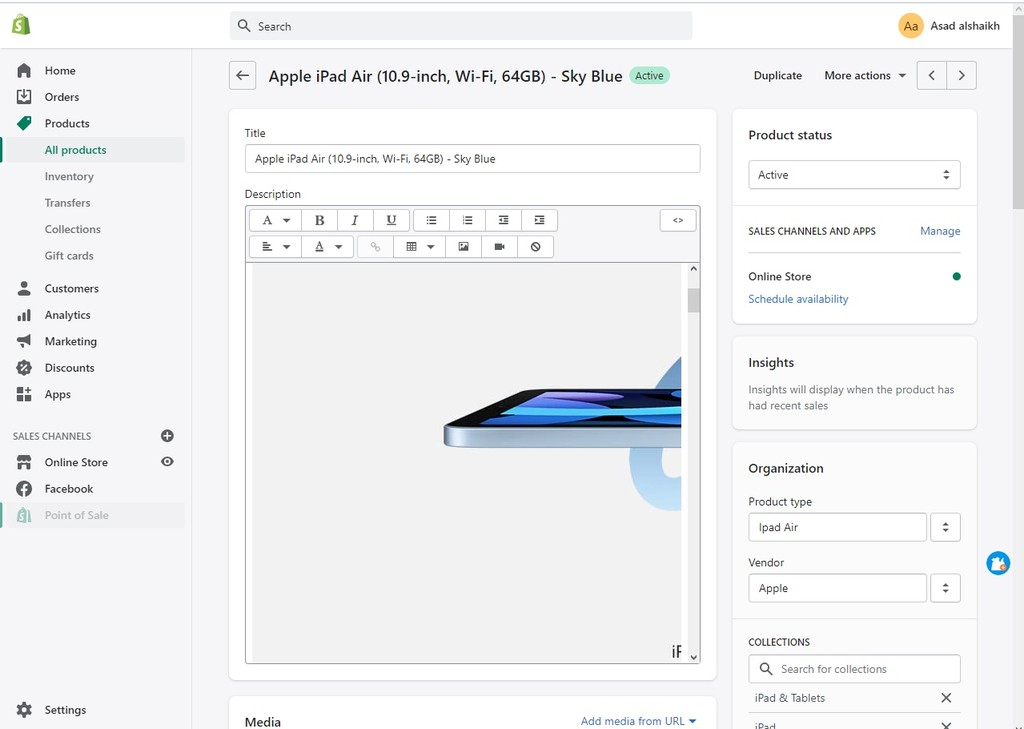Image resolution: width=1024 pixels, height=729 pixels.
Task: Open Gift cards page
Action: tap(69, 255)
